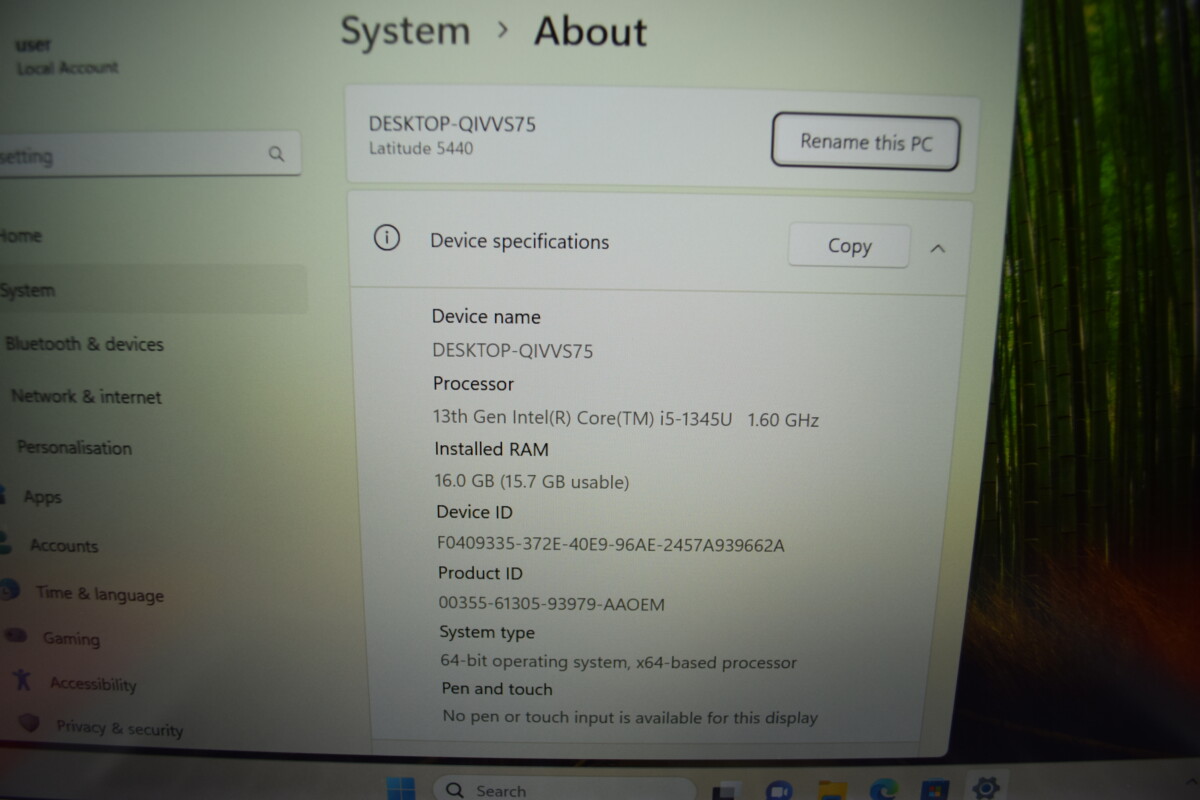Screen dimensions: 1200x800
Task: Click the "64-bit operating system" system type text
Action: [533, 662]
